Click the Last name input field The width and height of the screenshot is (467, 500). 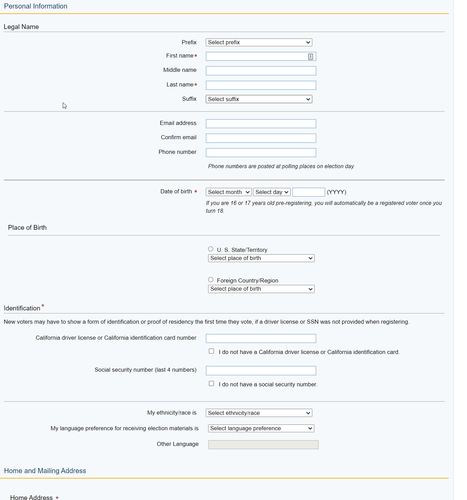pos(261,85)
